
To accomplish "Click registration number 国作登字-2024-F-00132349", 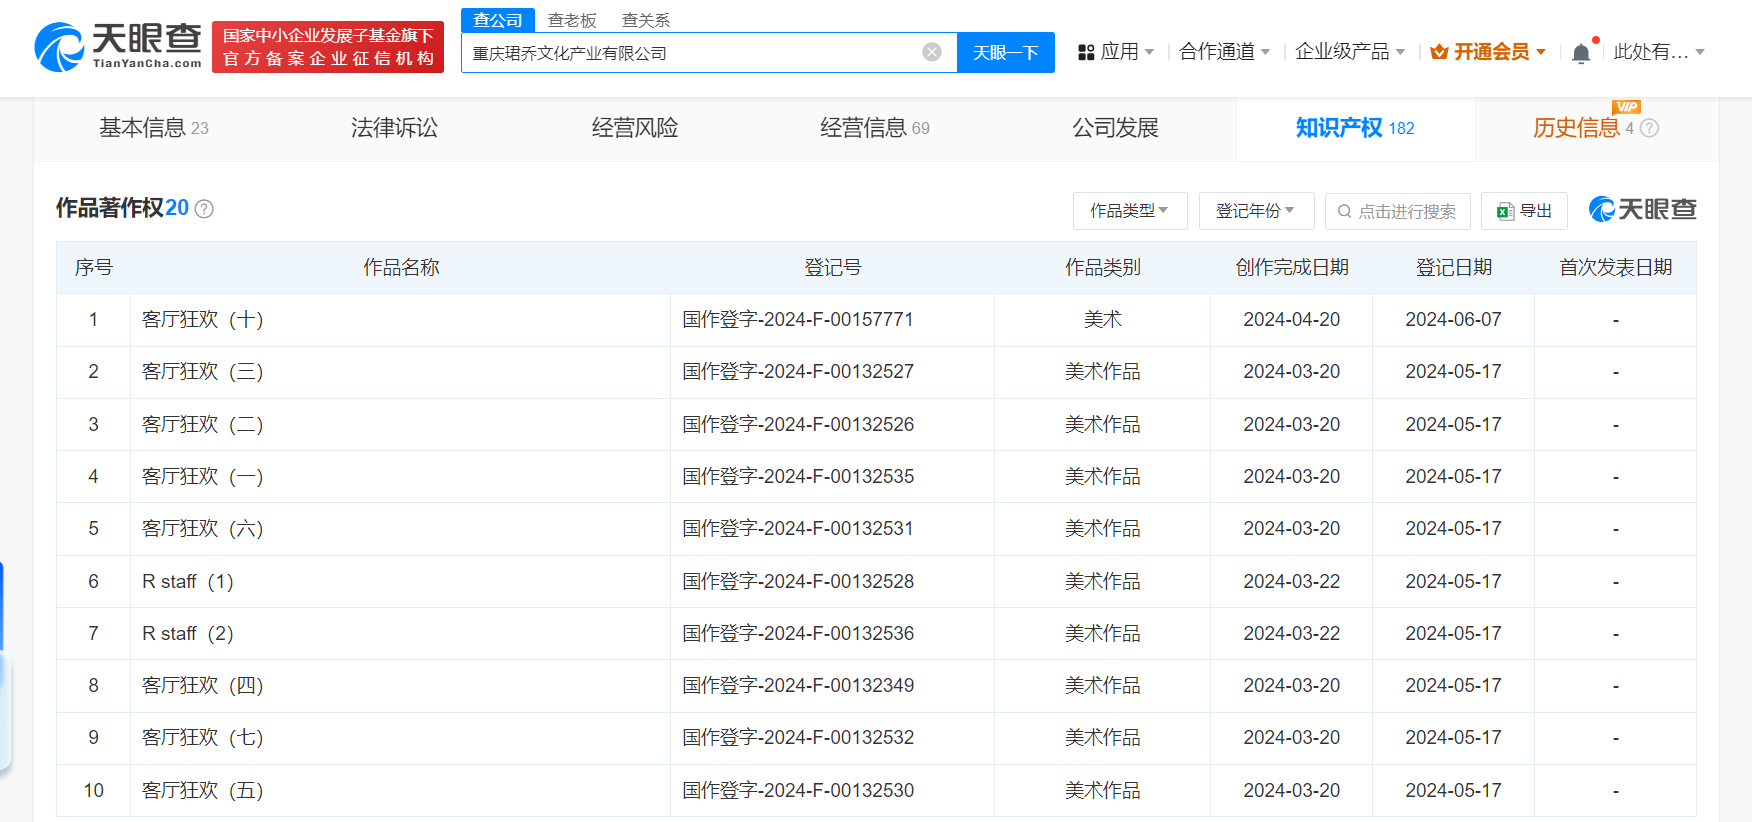I will (798, 685).
